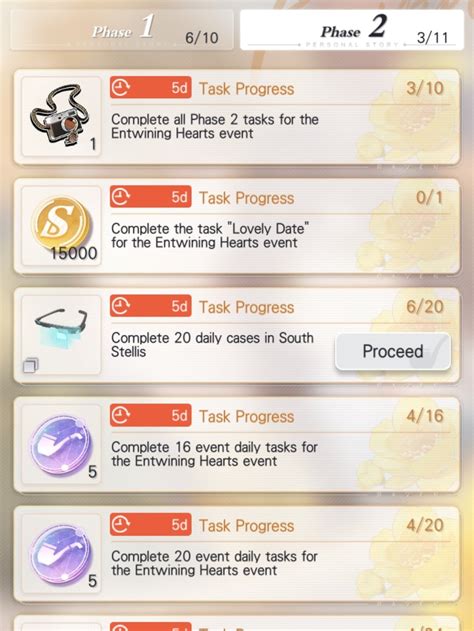Open the Complete all Phase 2 tasks card
474x631 pixels.
[237, 117]
